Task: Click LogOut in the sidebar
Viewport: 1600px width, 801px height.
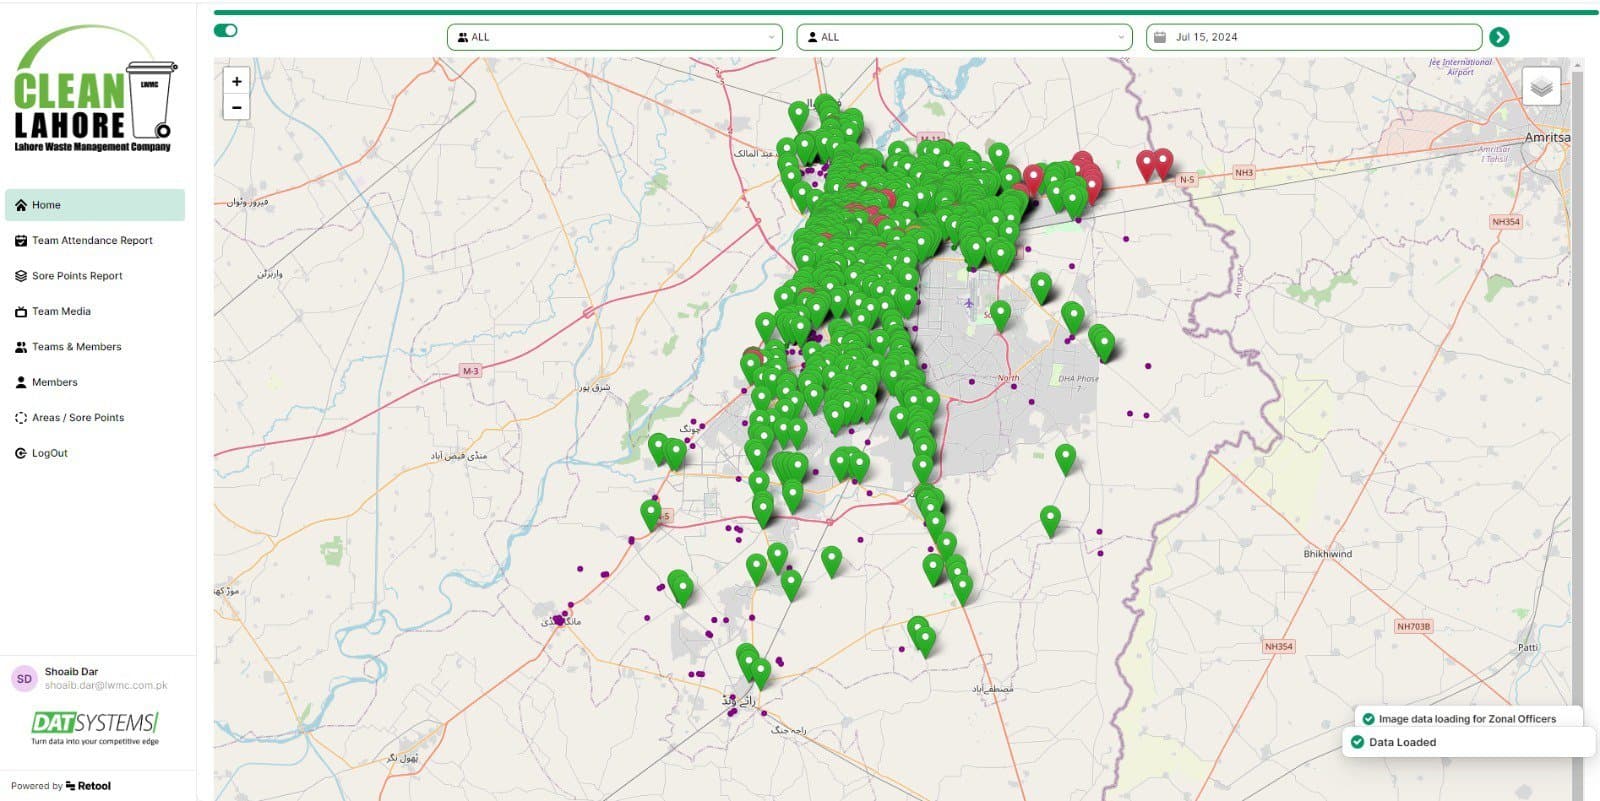Action: point(49,454)
